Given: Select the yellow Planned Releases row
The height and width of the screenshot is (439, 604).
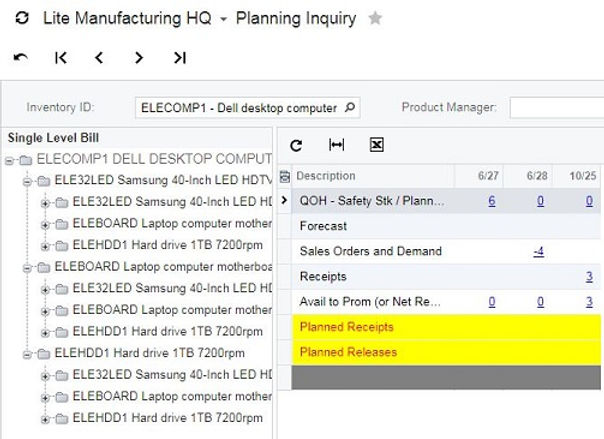Looking at the screenshot, I should (446, 352).
